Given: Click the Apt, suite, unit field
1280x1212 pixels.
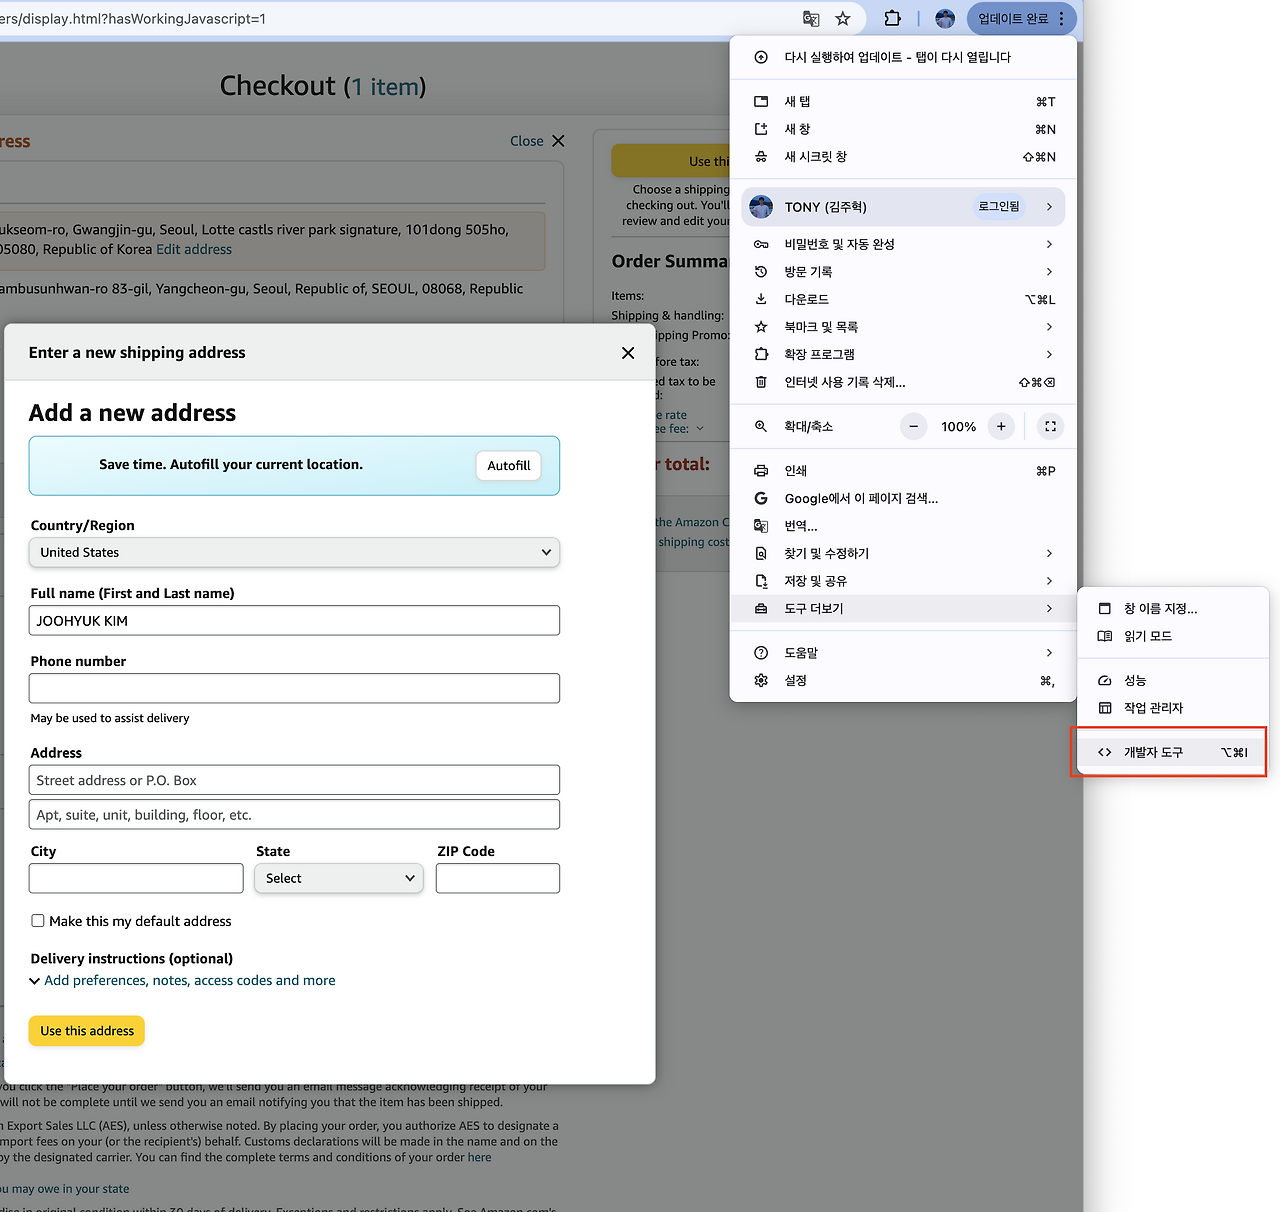Looking at the screenshot, I should point(294,815).
